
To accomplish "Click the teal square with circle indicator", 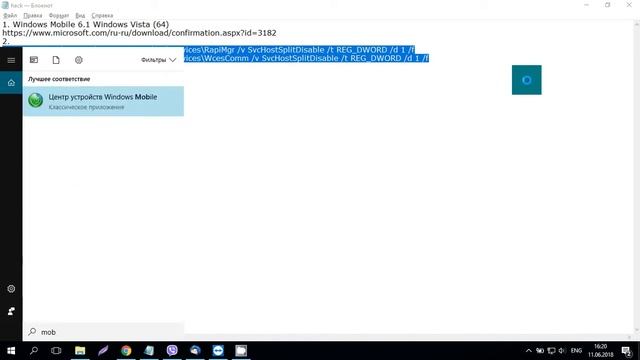I will tap(527, 80).
